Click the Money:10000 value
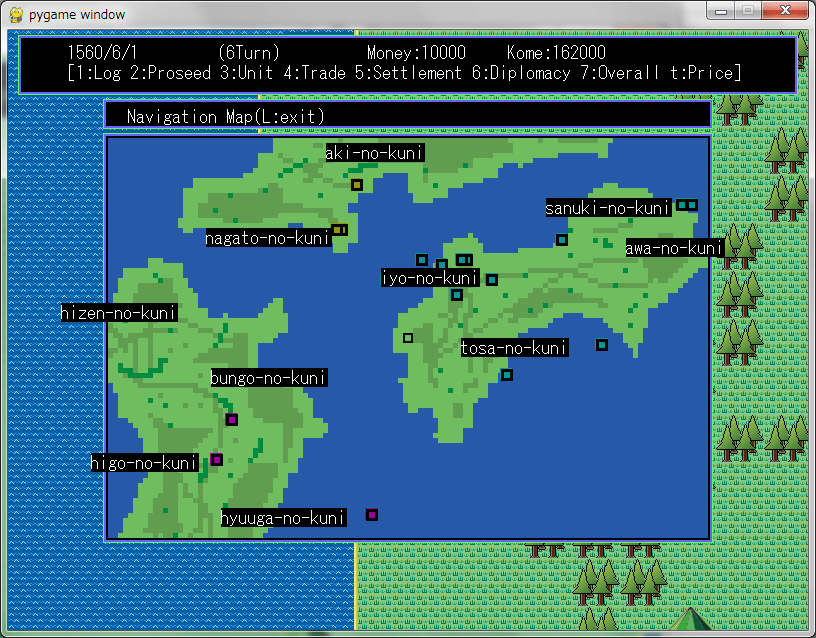This screenshot has height=638, width=816. (416, 53)
